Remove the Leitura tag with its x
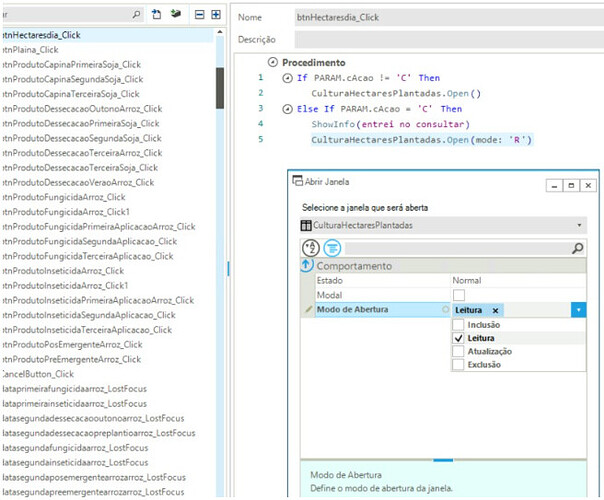 tap(495, 311)
